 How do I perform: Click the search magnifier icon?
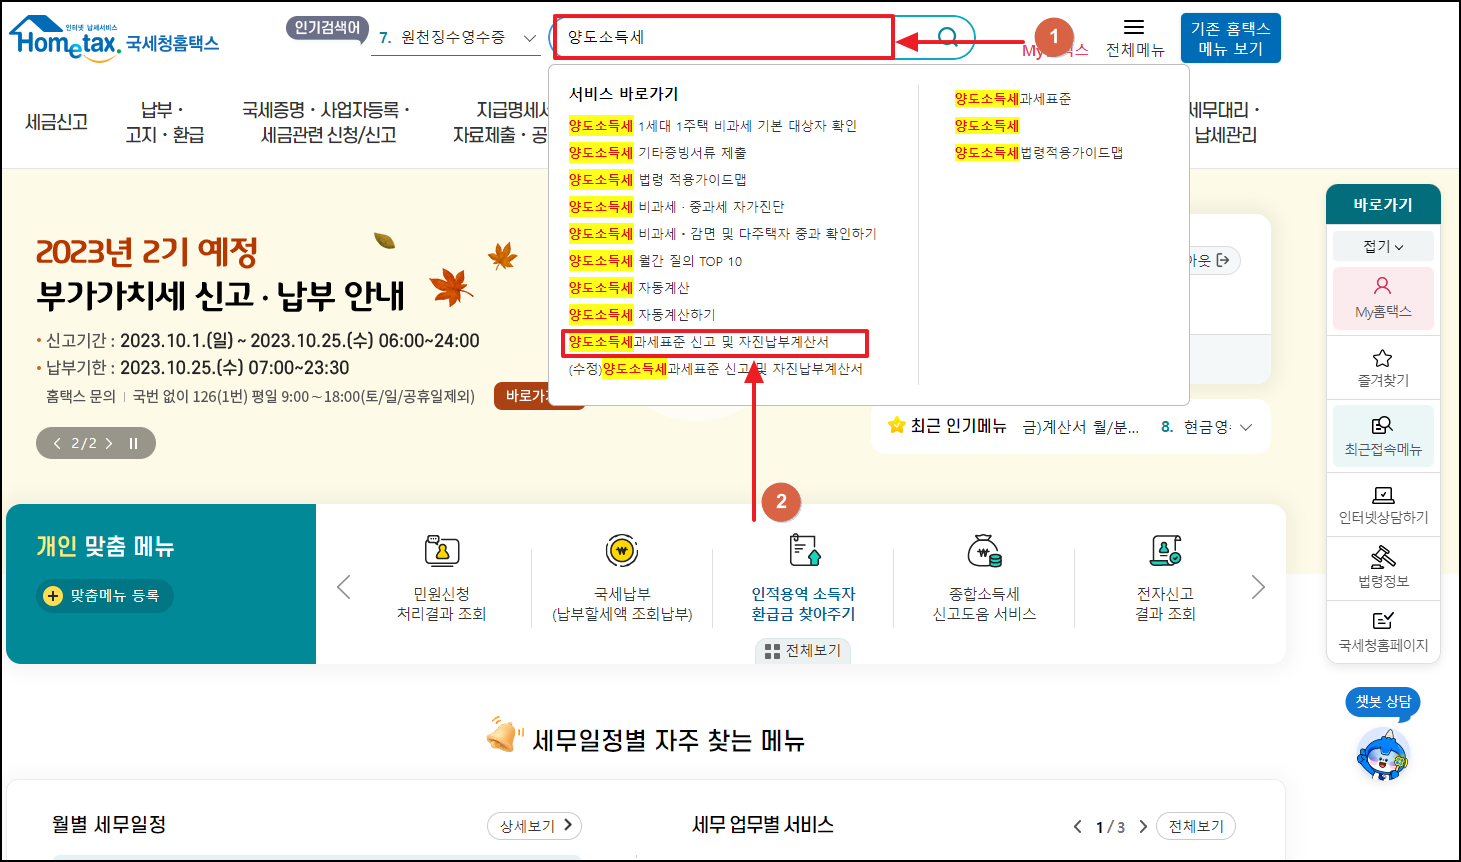coord(948,38)
